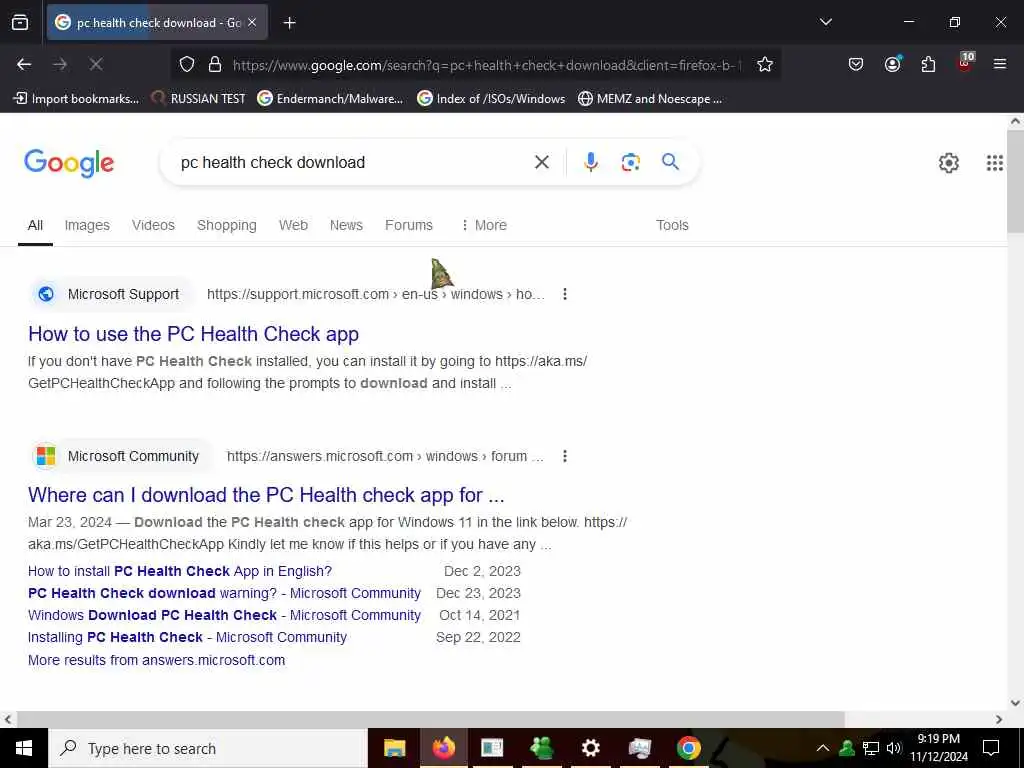Open a new tab with plus button
Viewport: 1024px width, 768px height.
(x=289, y=23)
